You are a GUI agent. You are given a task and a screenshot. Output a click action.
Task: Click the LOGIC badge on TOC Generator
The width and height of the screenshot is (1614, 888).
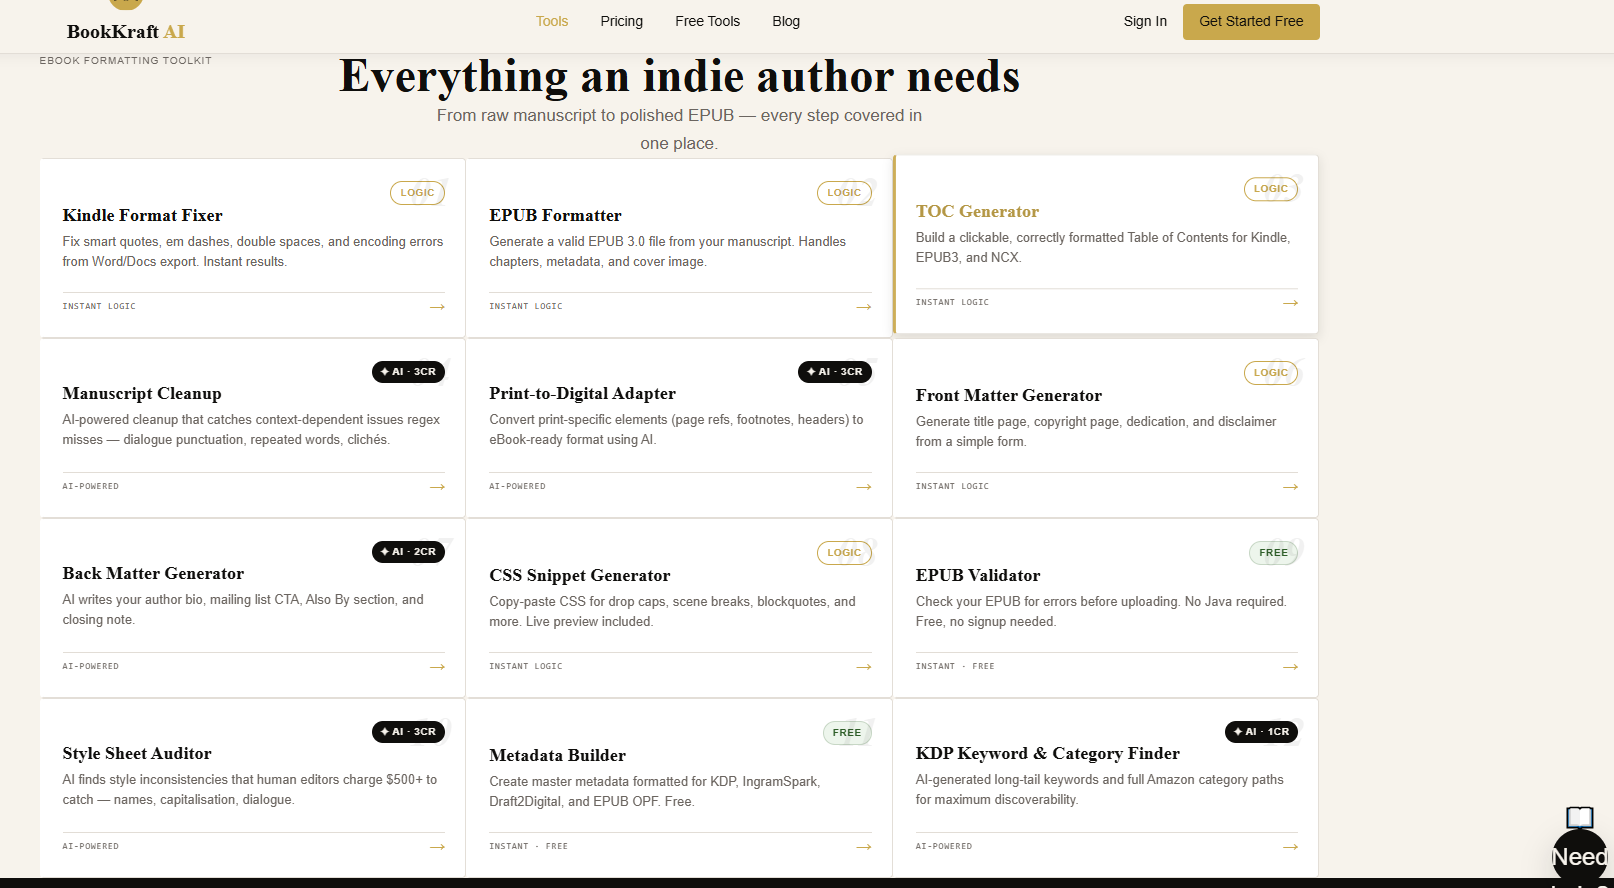1271,189
